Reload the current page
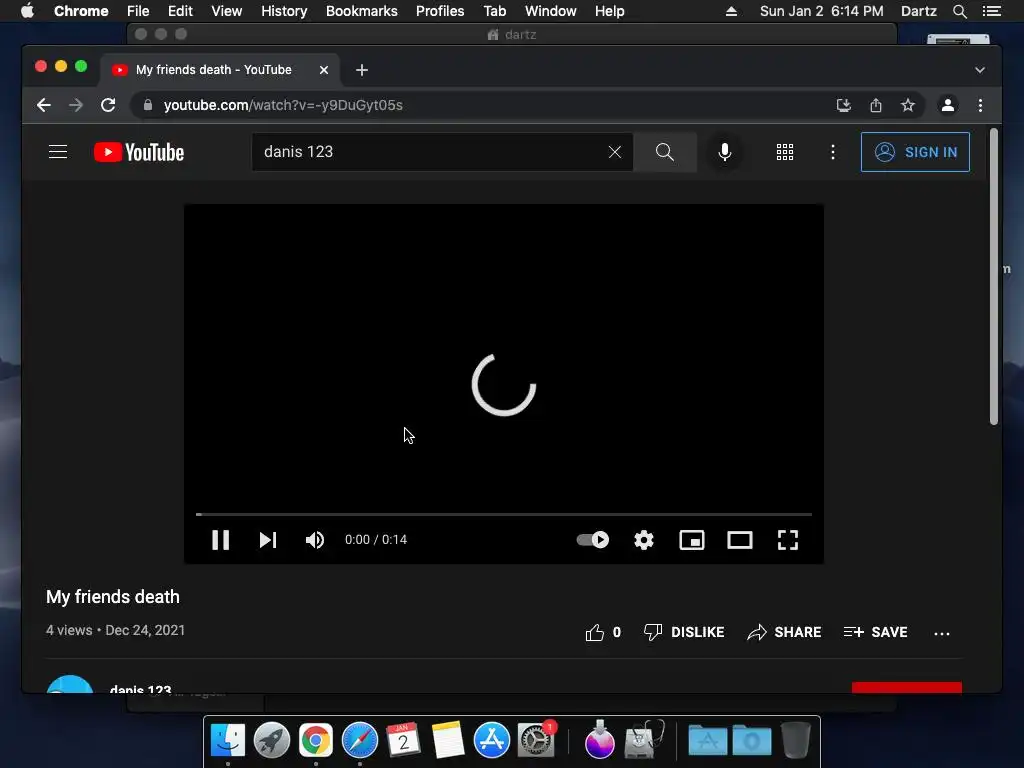 pyautogui.click(x=108, y=105)
